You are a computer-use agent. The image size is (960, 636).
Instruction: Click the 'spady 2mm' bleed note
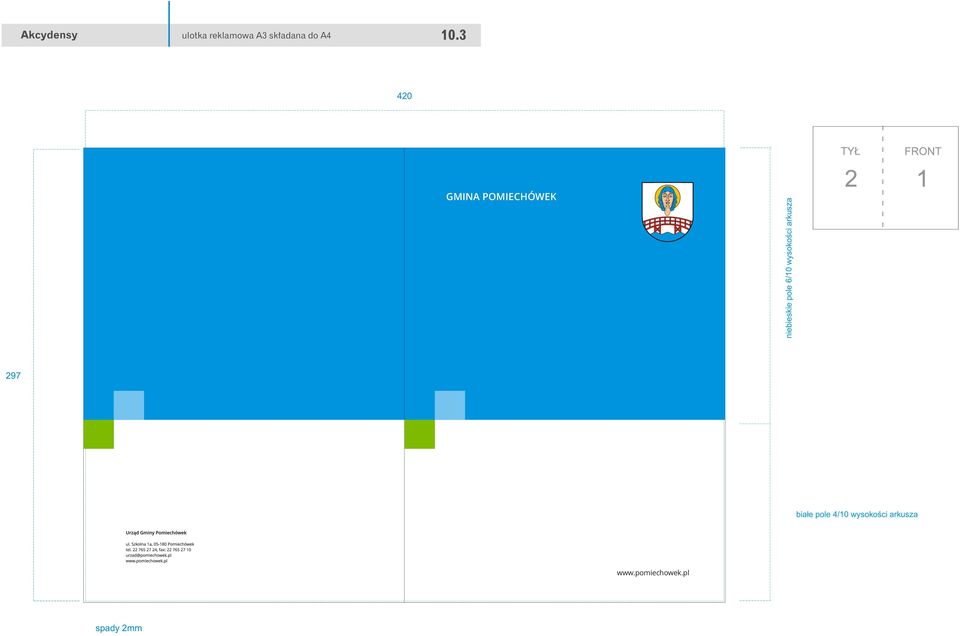(119, 628)
